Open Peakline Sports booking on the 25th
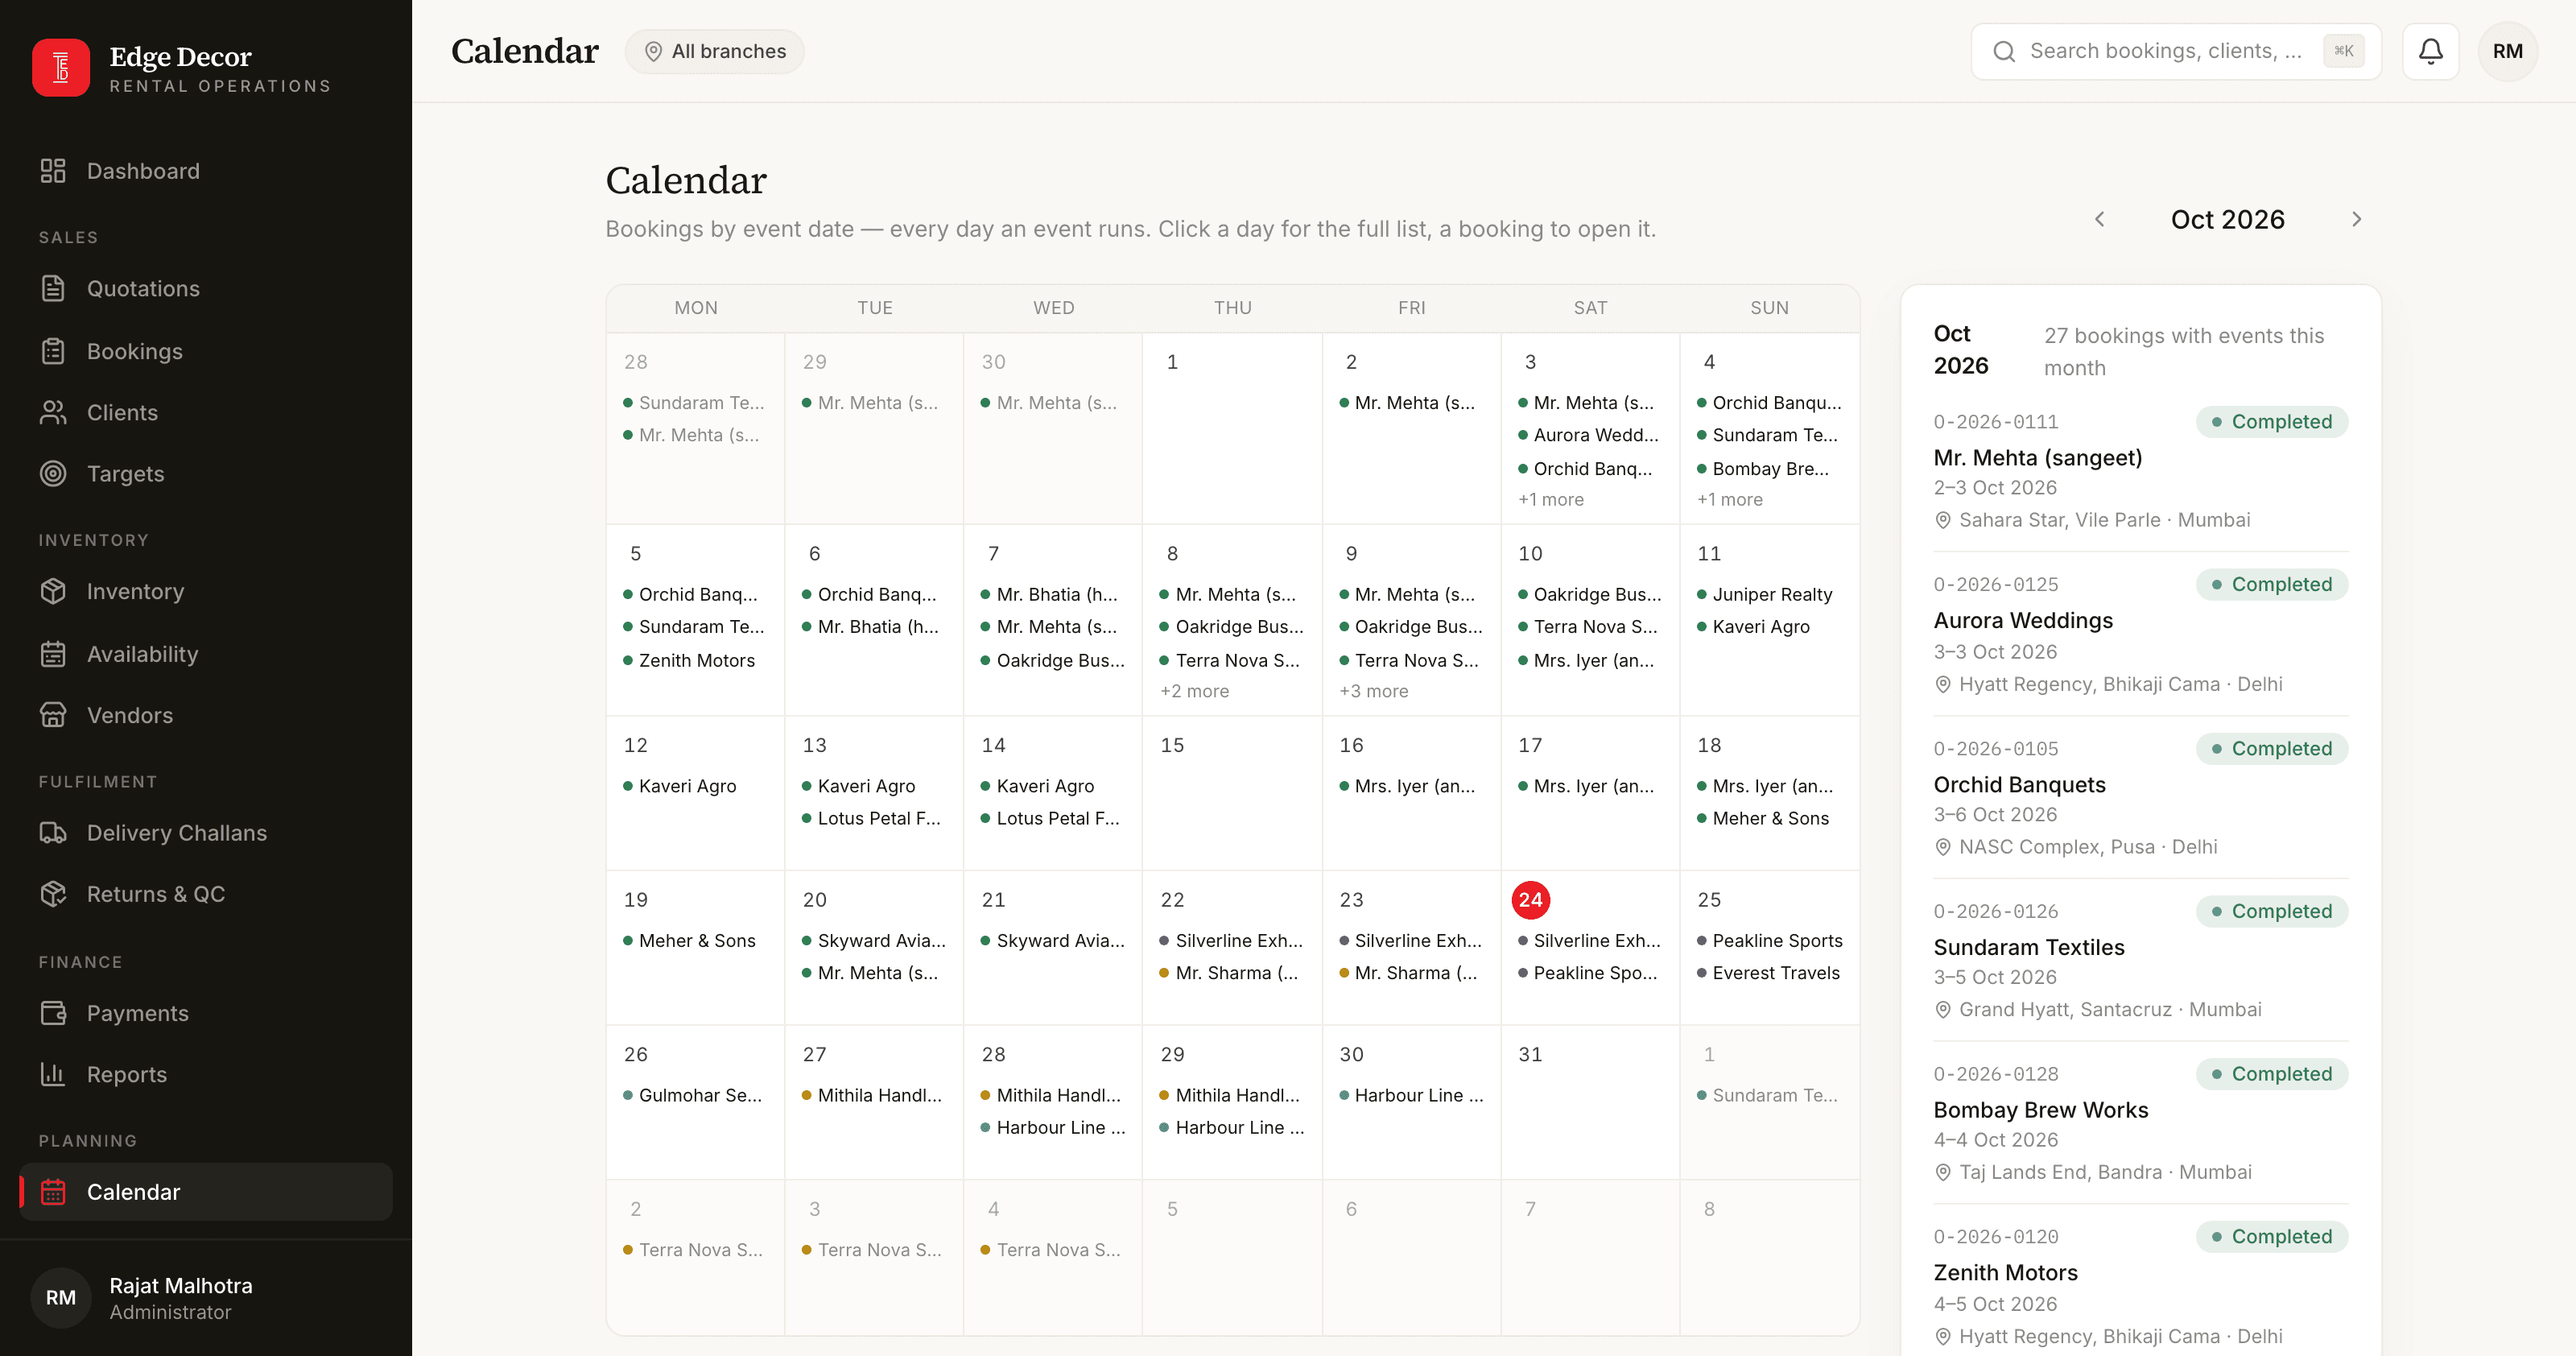 click(x=1769, y=941)
